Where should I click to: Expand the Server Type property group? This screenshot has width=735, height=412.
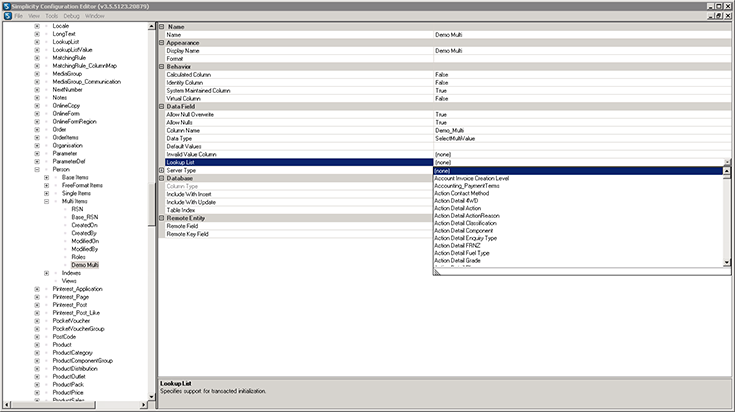click(x=163, y=171)
